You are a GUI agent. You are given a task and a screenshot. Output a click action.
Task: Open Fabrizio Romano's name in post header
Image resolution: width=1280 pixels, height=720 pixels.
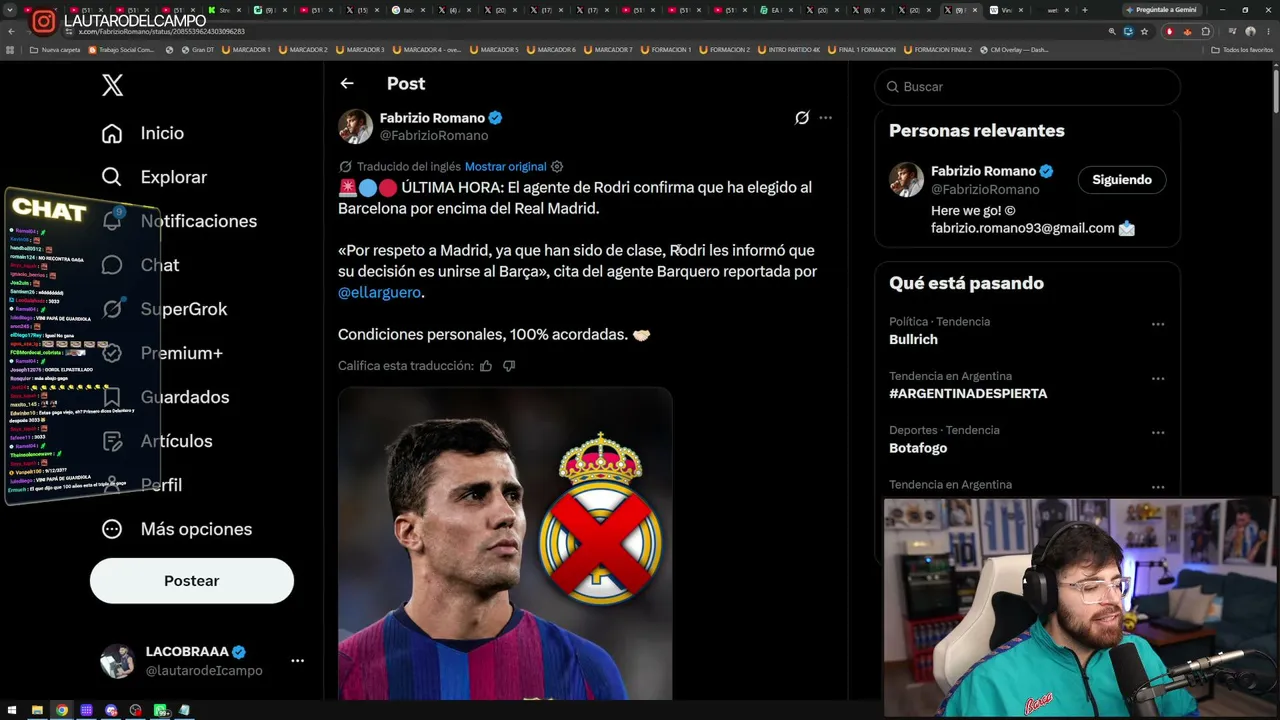click(432, 118)
